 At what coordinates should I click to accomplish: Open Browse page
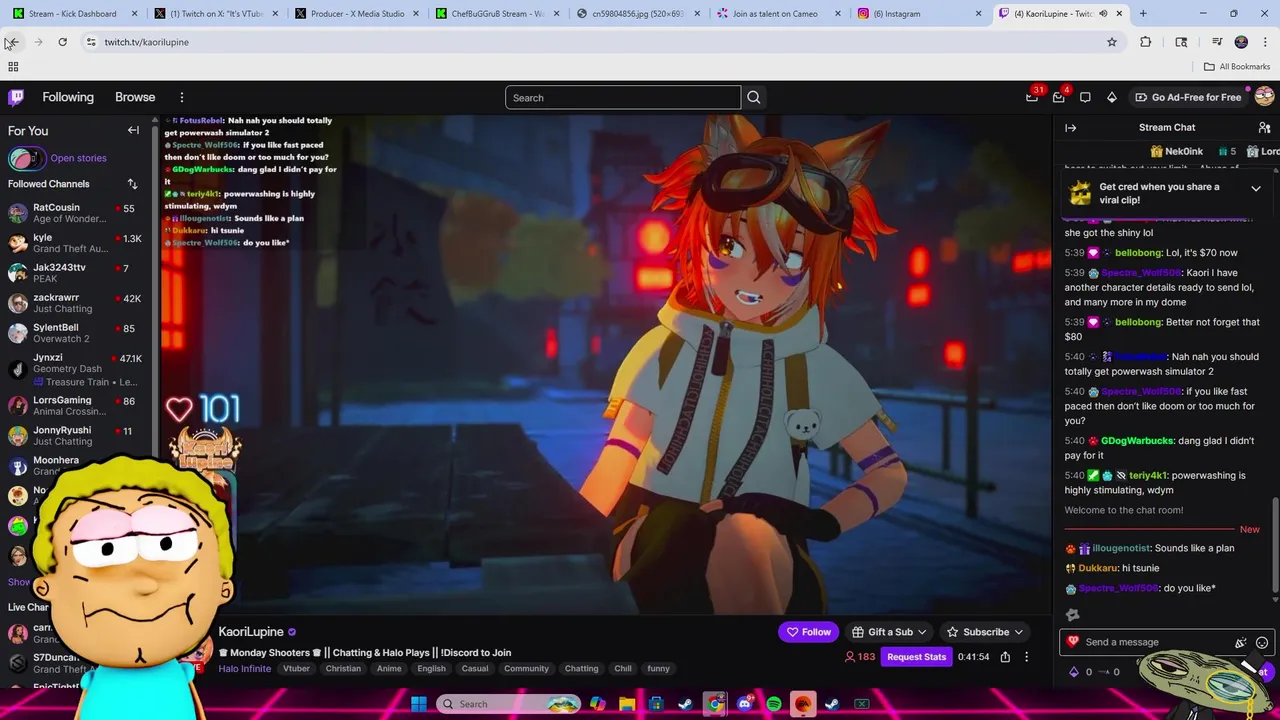click(x=135, y=97)
